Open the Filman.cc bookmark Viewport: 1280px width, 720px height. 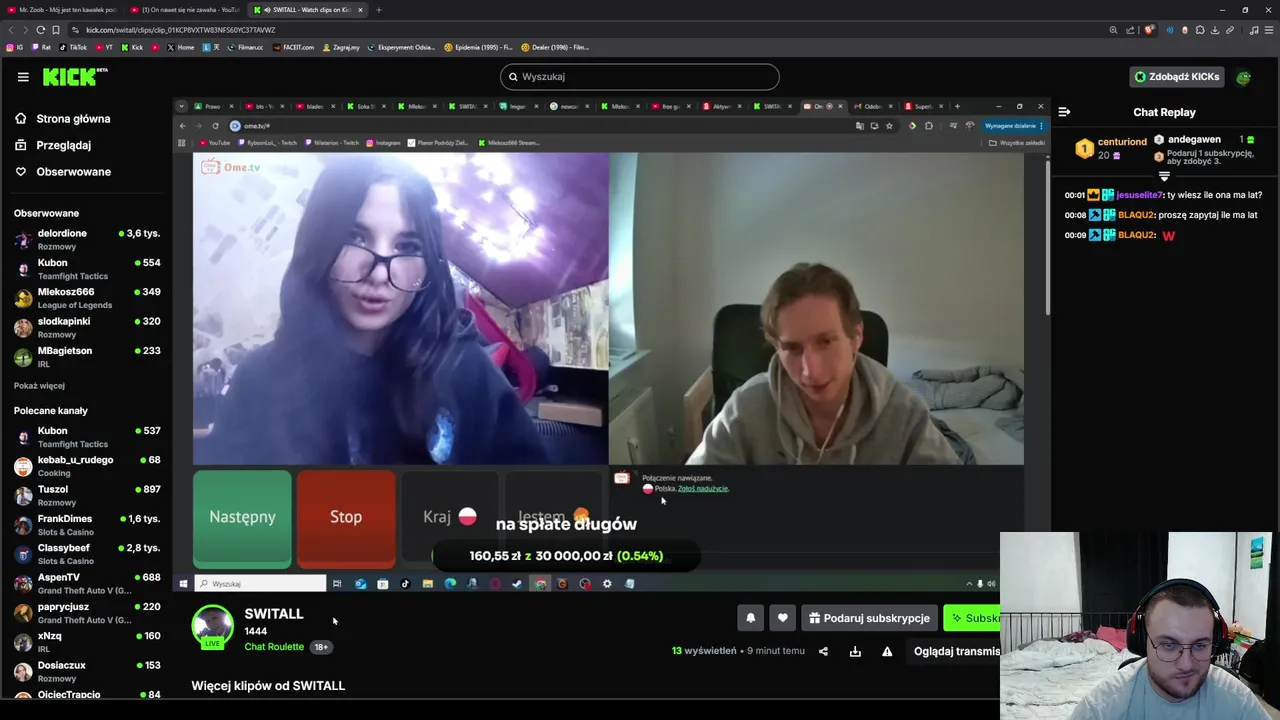tap(245, 47)
